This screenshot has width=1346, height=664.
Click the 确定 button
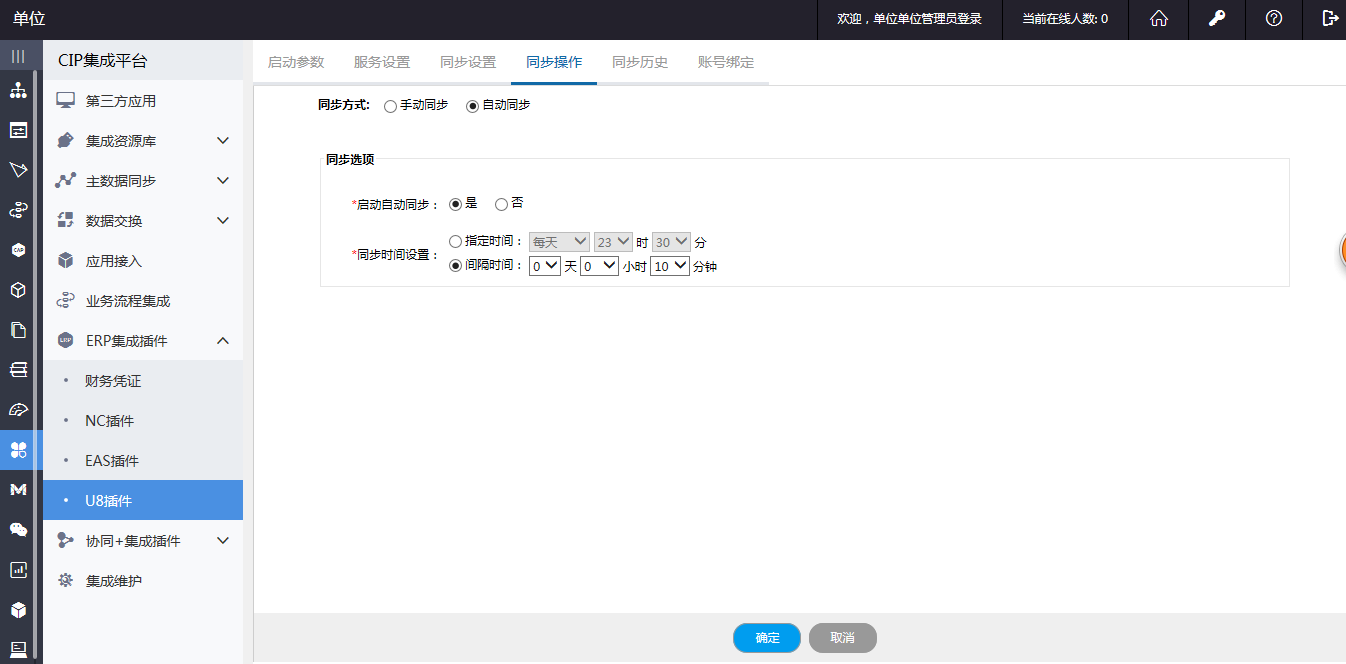[767, 638]
